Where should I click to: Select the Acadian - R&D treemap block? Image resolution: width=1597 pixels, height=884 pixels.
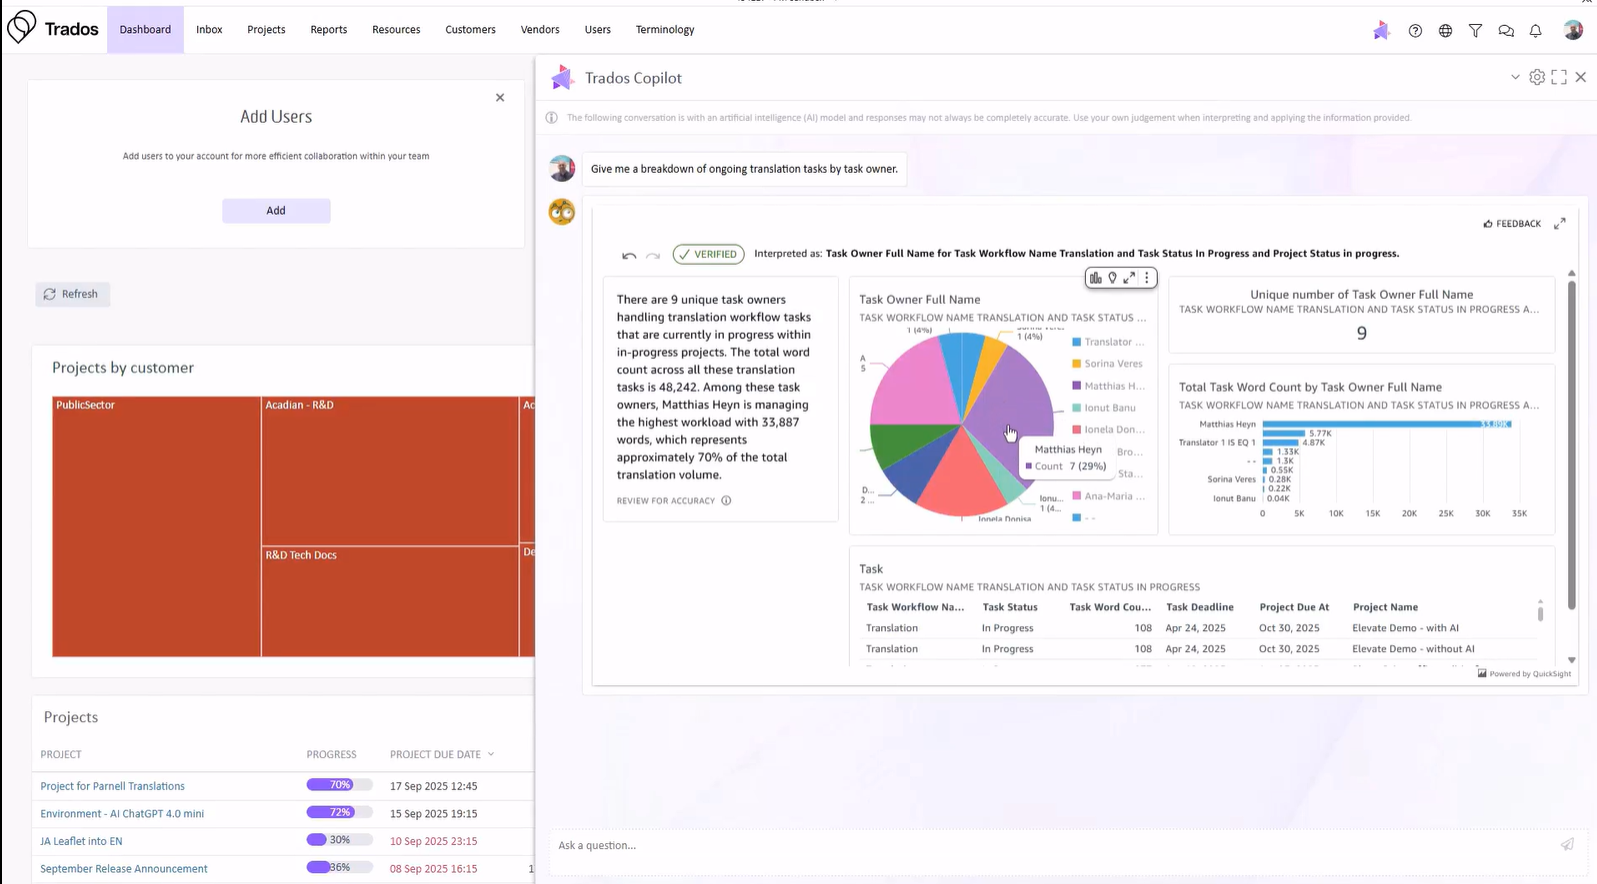pyautogui.click(x=390, y=471)
